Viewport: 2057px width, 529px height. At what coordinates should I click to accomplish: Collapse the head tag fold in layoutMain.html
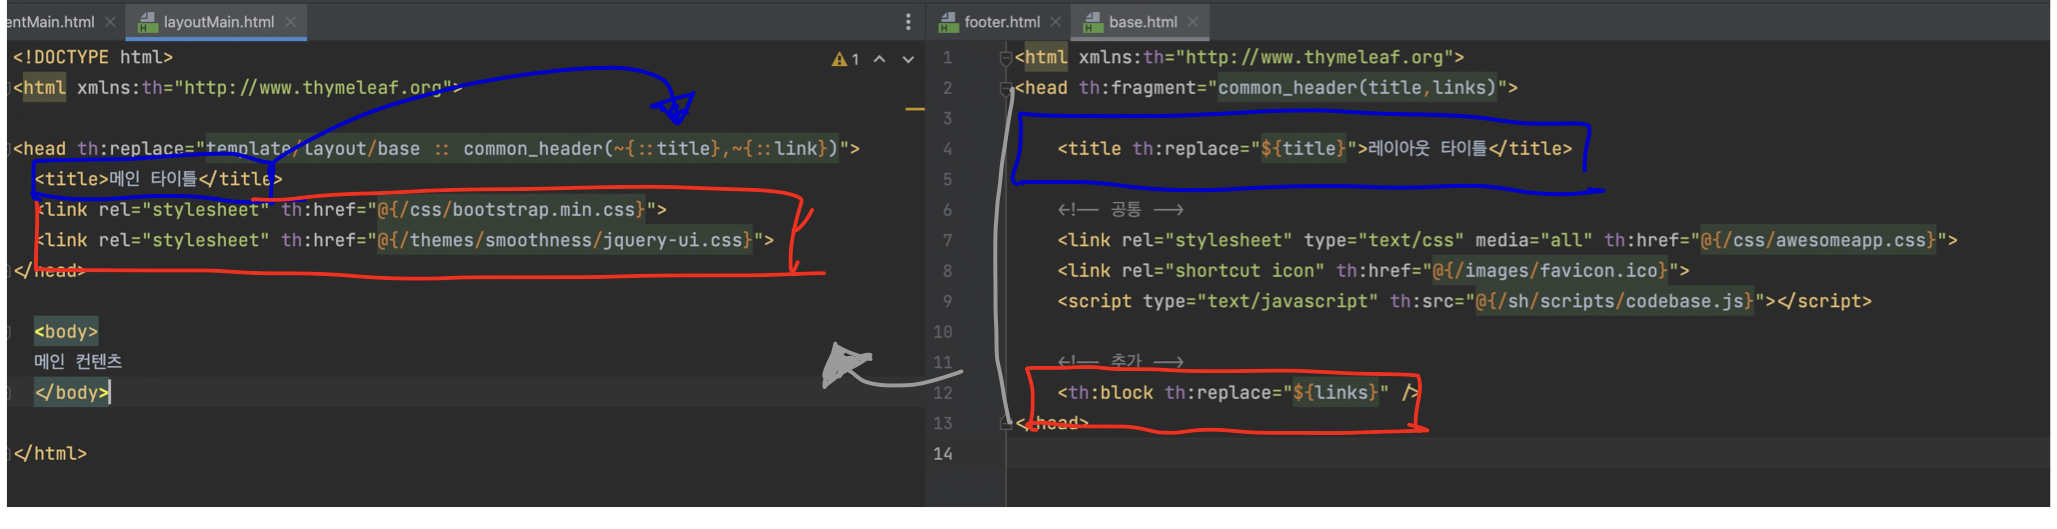8,149
